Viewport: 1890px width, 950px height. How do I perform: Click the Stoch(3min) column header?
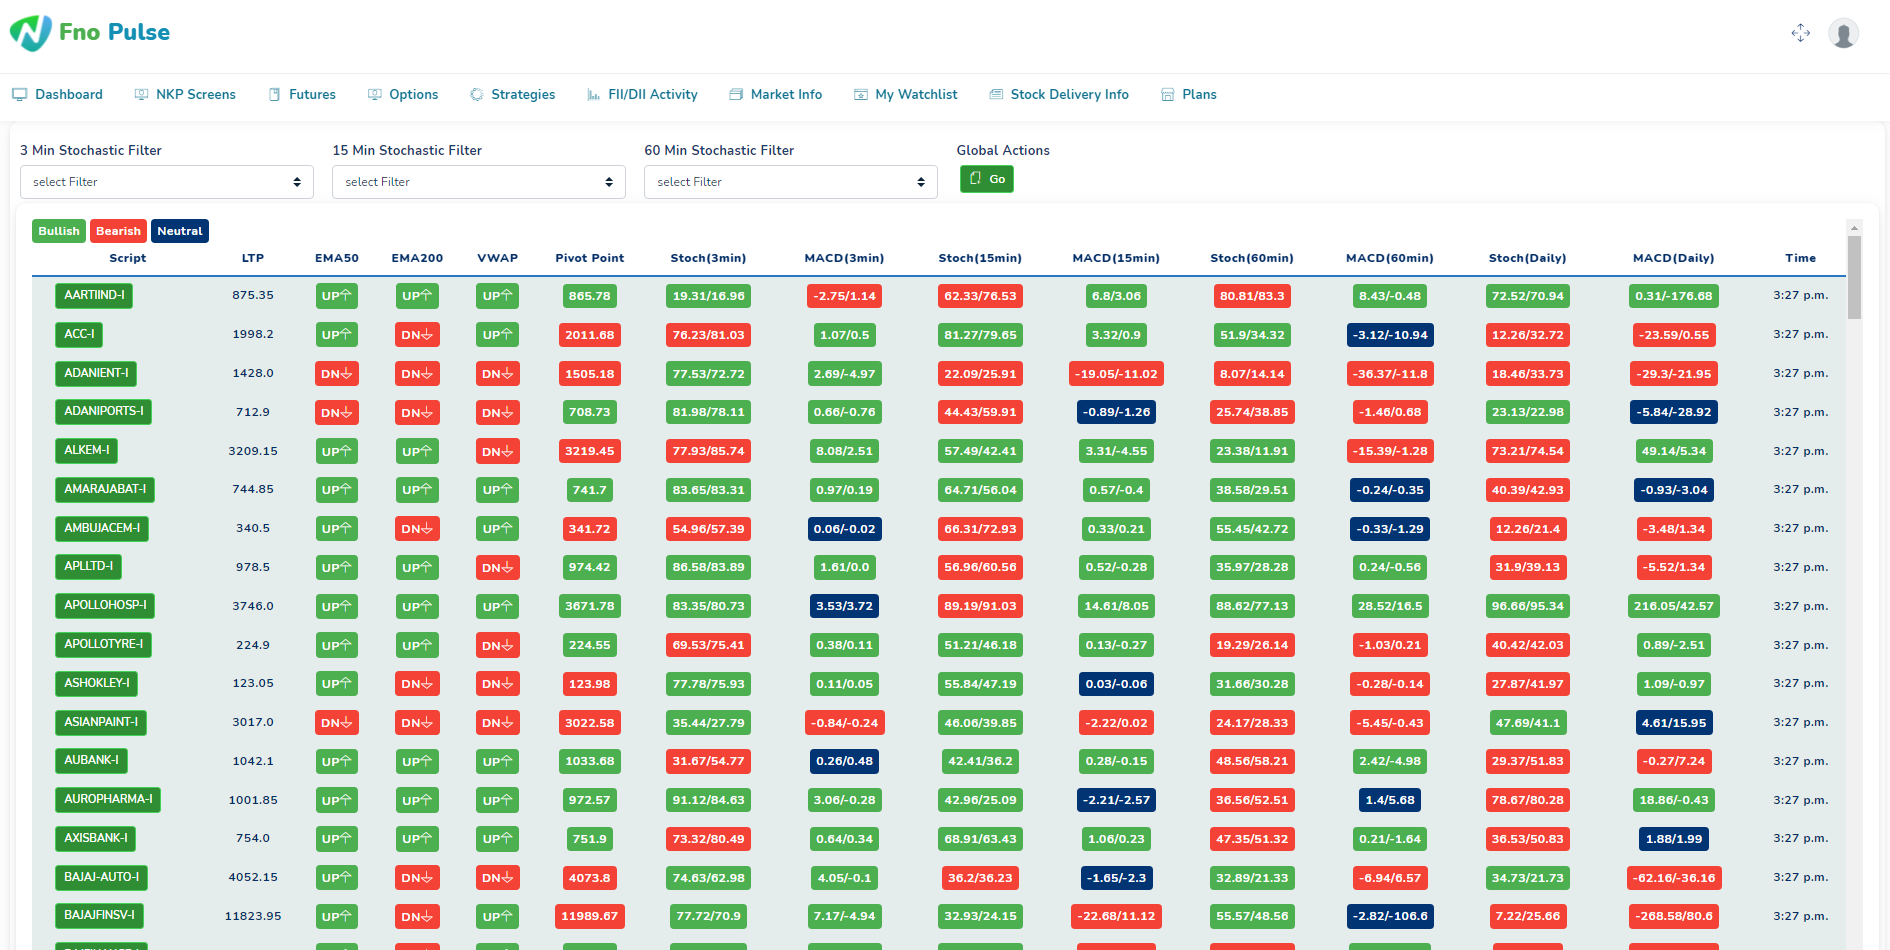click(708, 258)
